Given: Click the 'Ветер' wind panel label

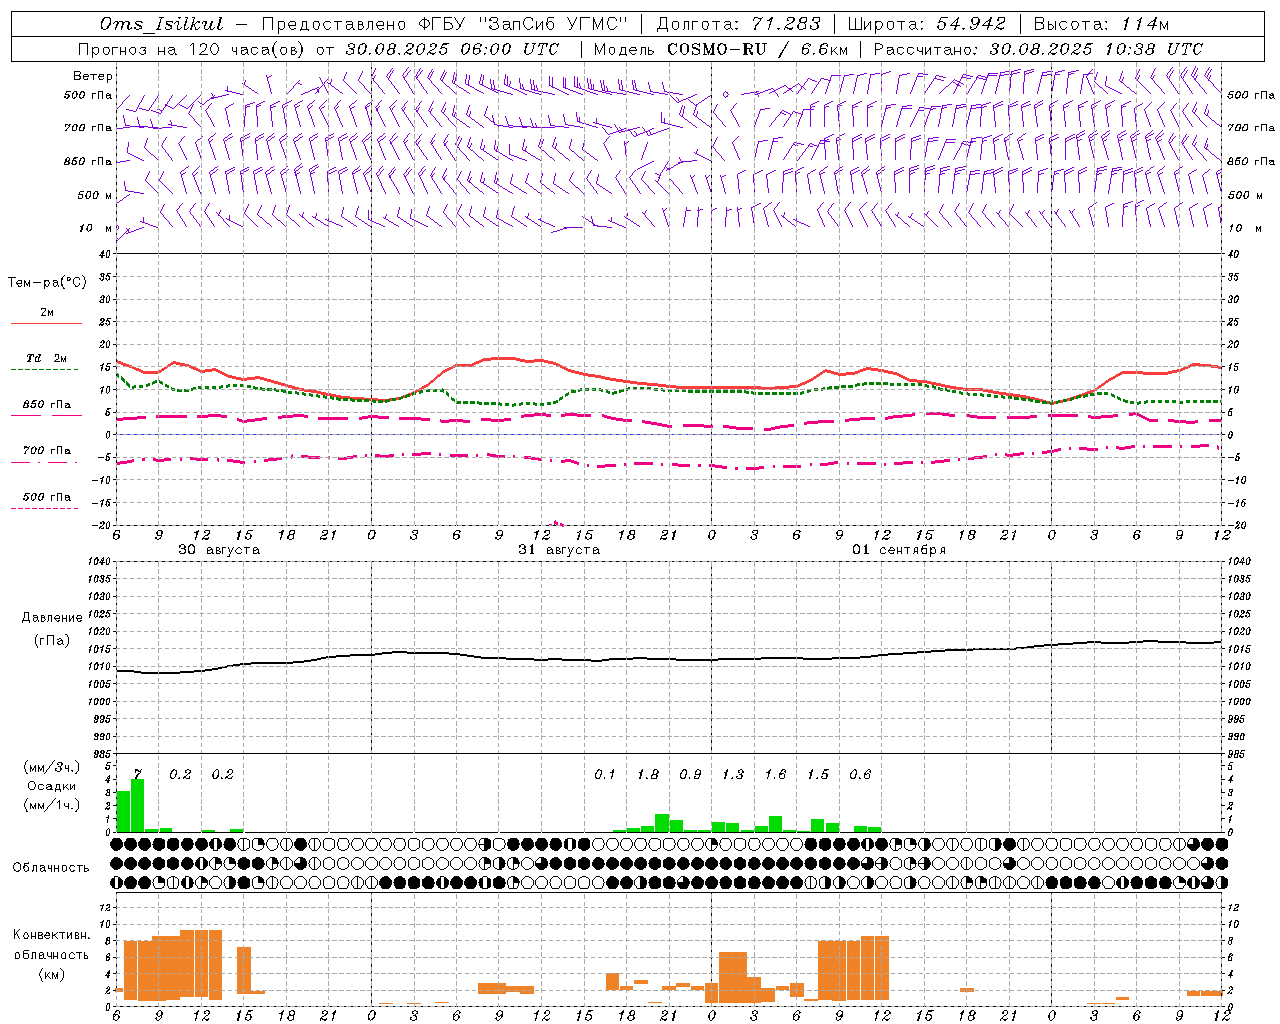Looking at the screenshot, I should coord(93,76).
